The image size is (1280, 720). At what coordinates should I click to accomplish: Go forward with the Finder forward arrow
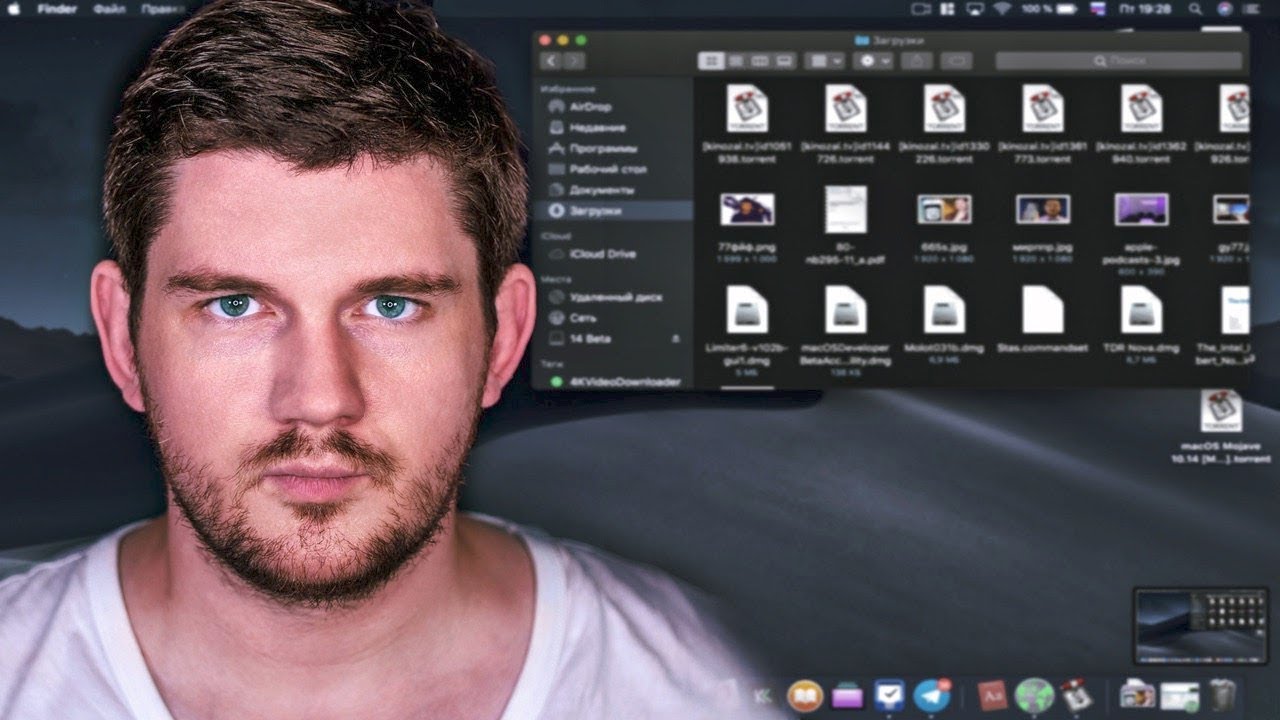click(574, 61)
